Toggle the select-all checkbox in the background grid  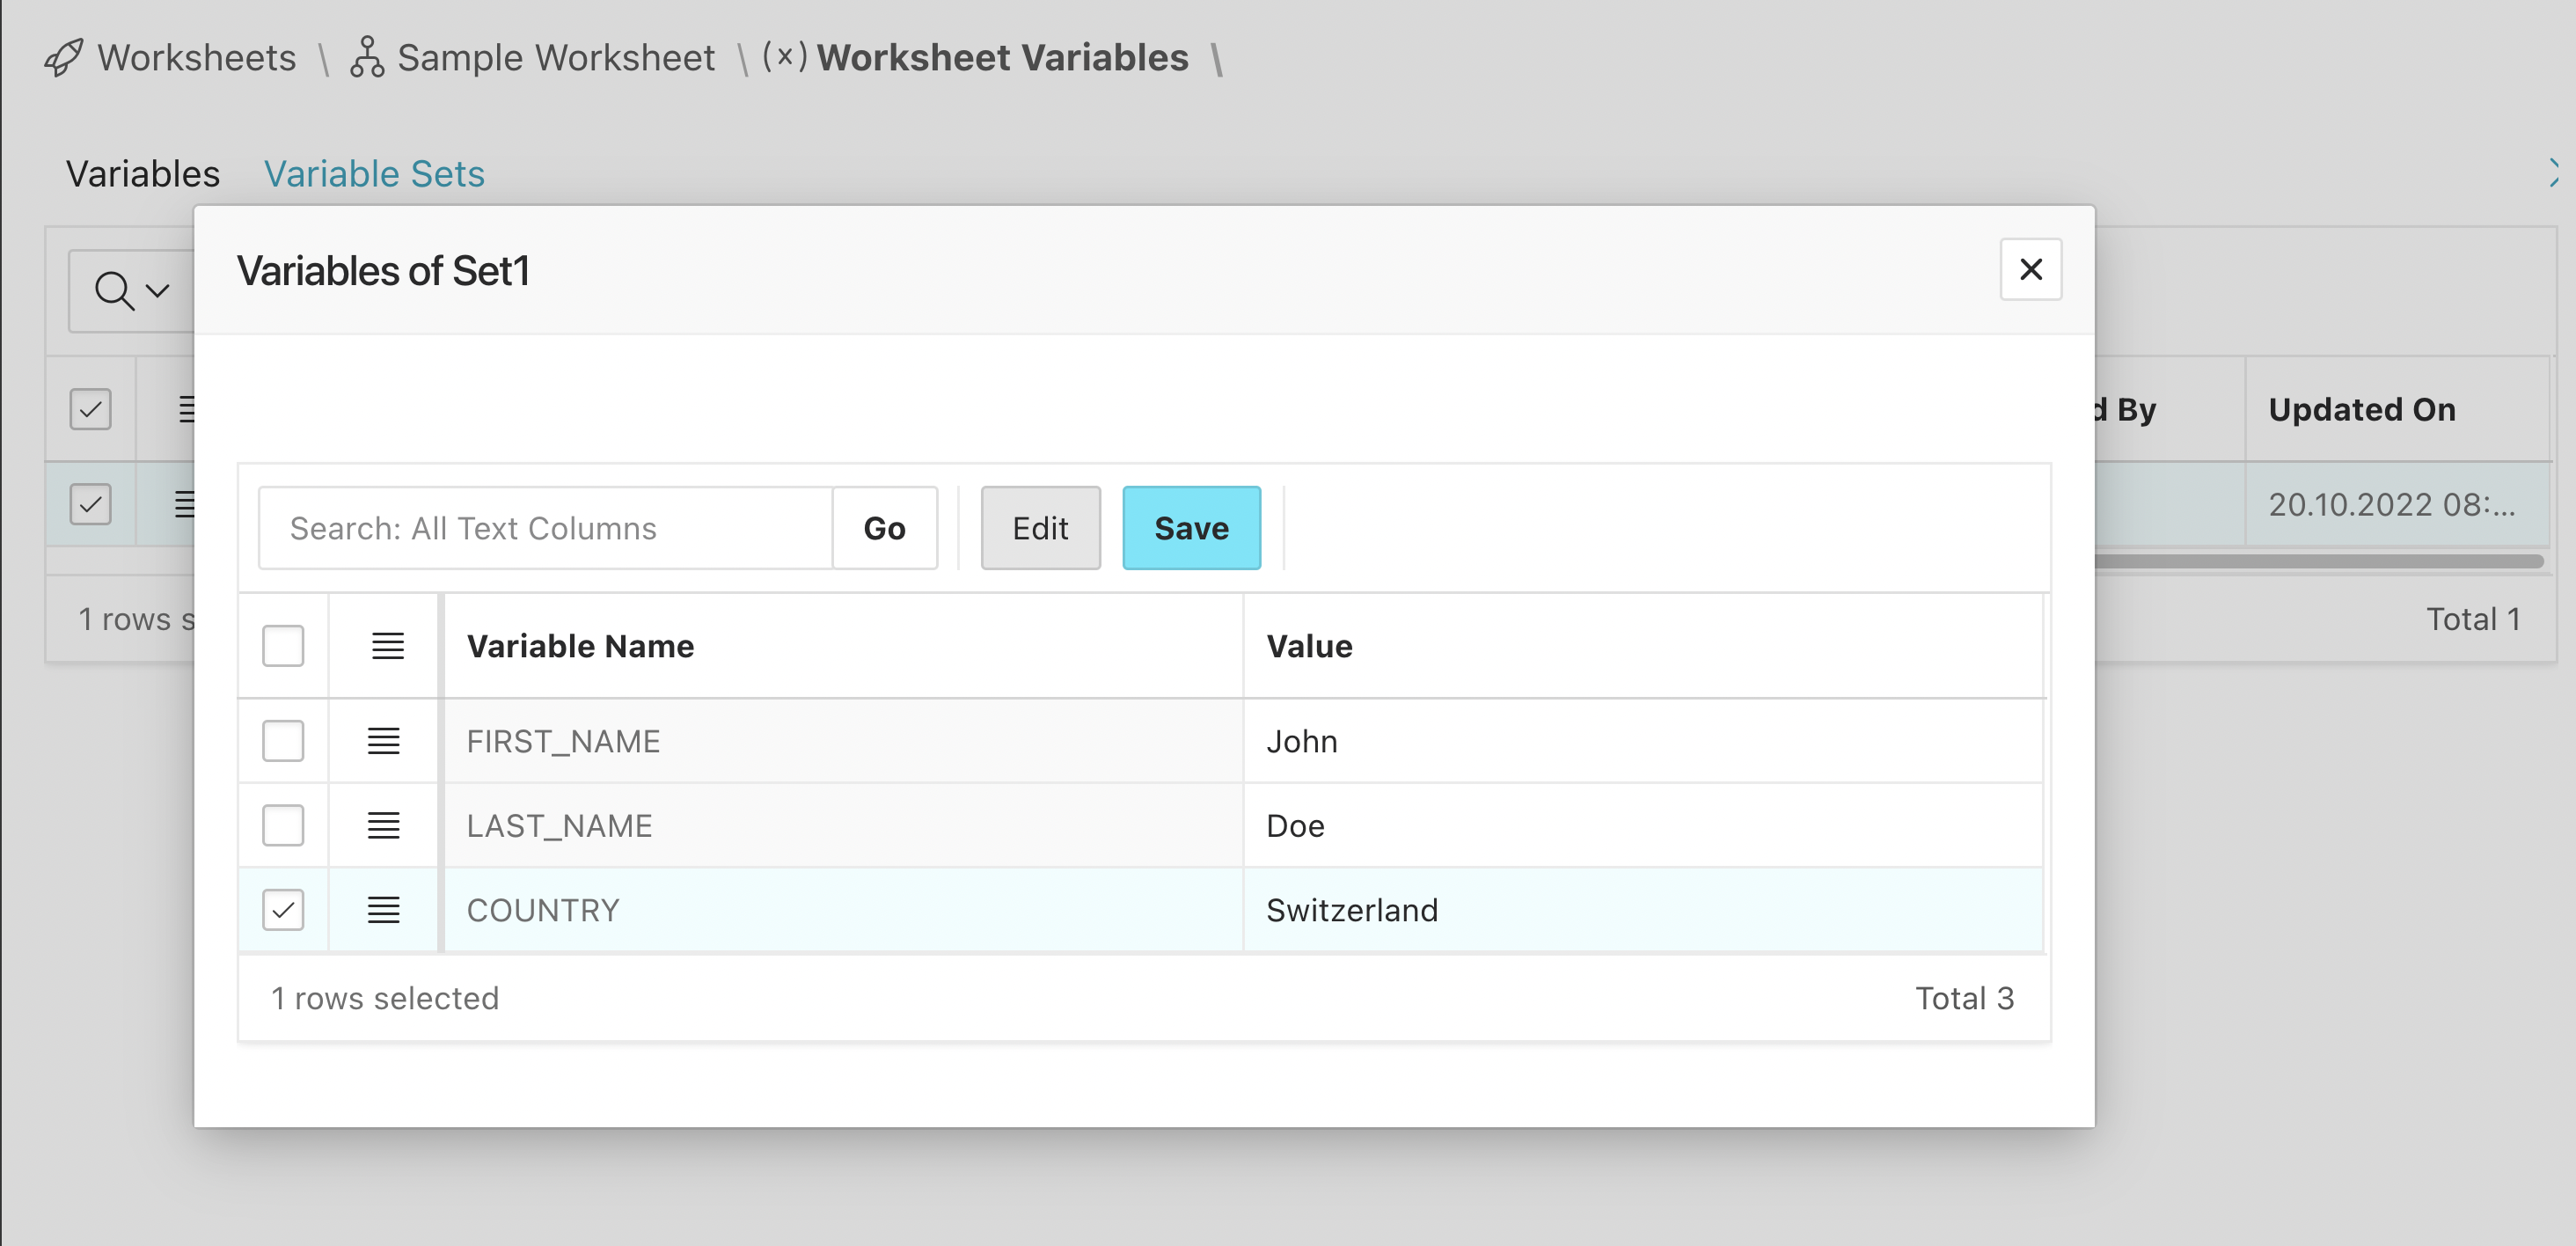pyautogui.click(x=89, y=409)
